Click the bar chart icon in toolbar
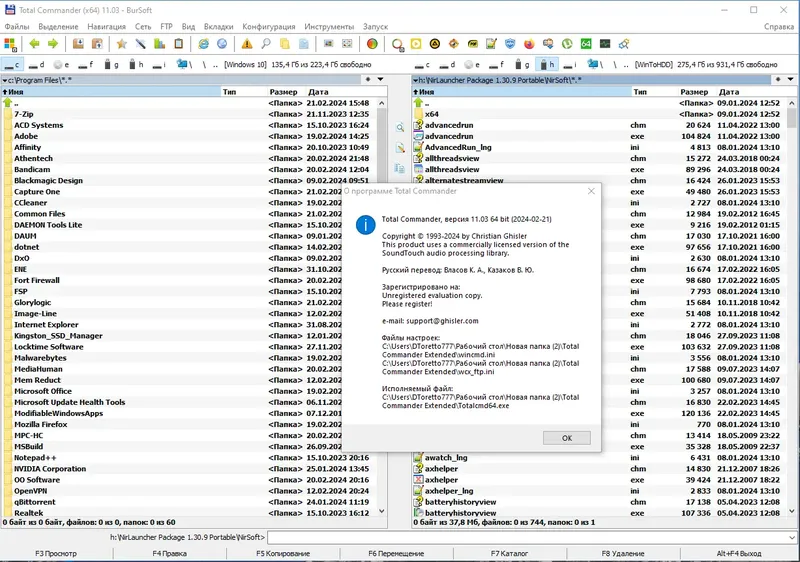The width and height of the screenshot is (800, 562). [160, 44]
